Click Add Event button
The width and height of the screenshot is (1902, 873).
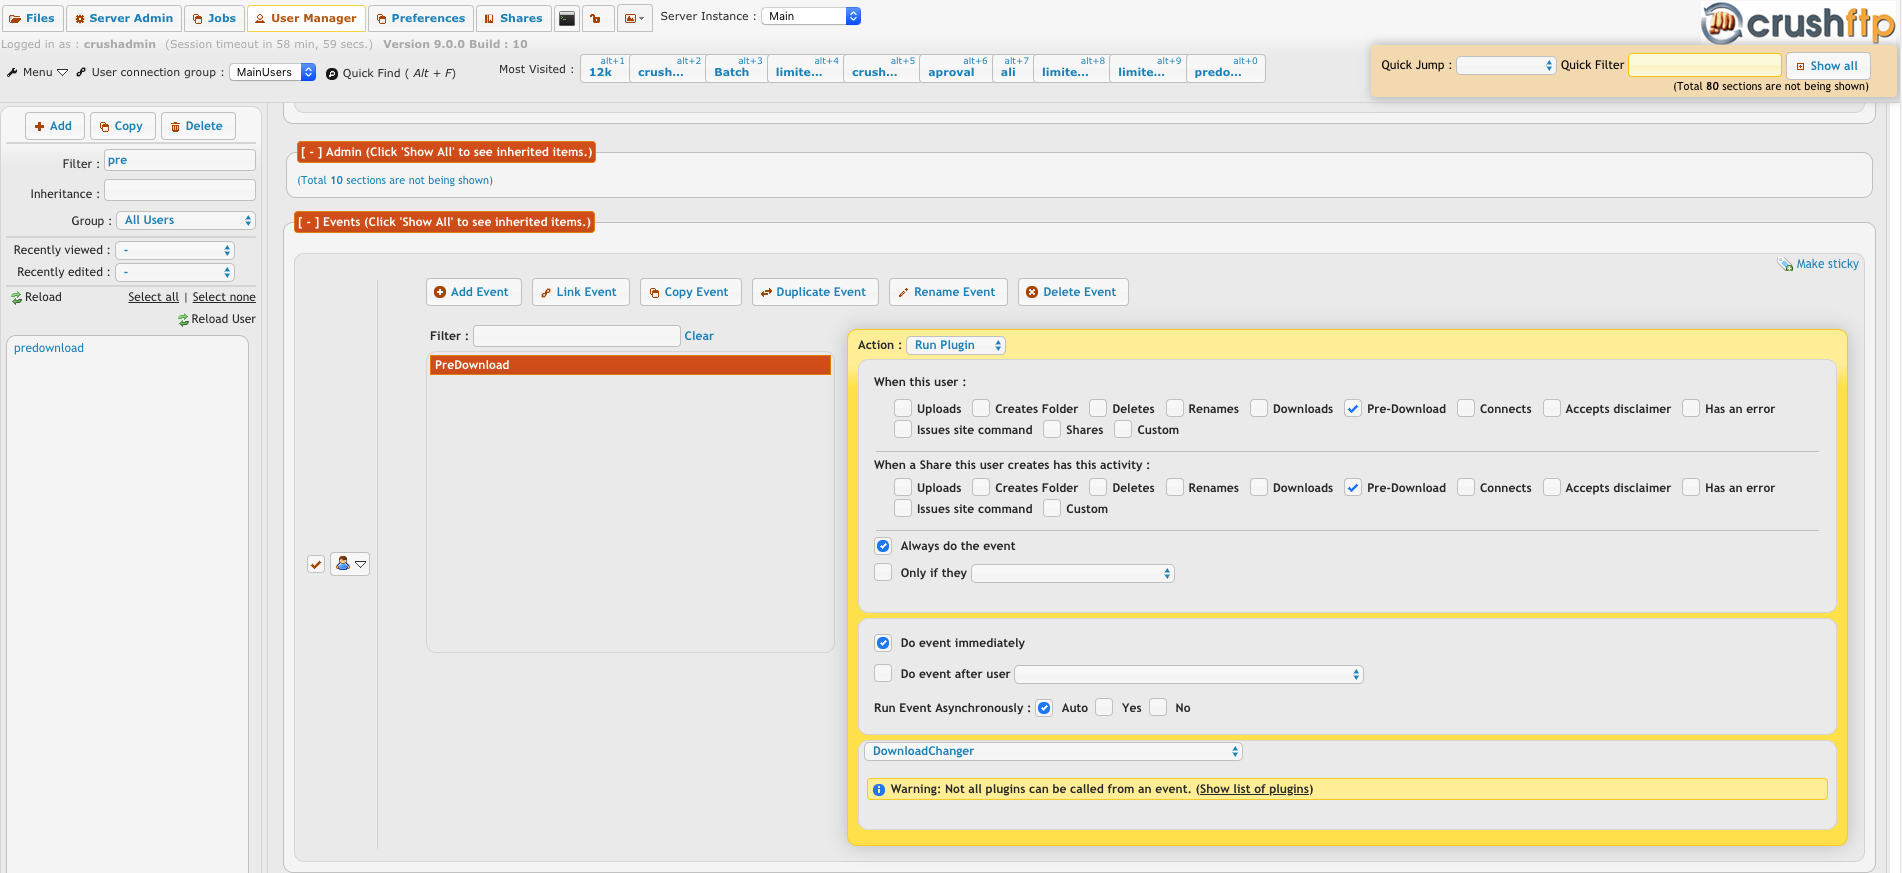(473, 292)
